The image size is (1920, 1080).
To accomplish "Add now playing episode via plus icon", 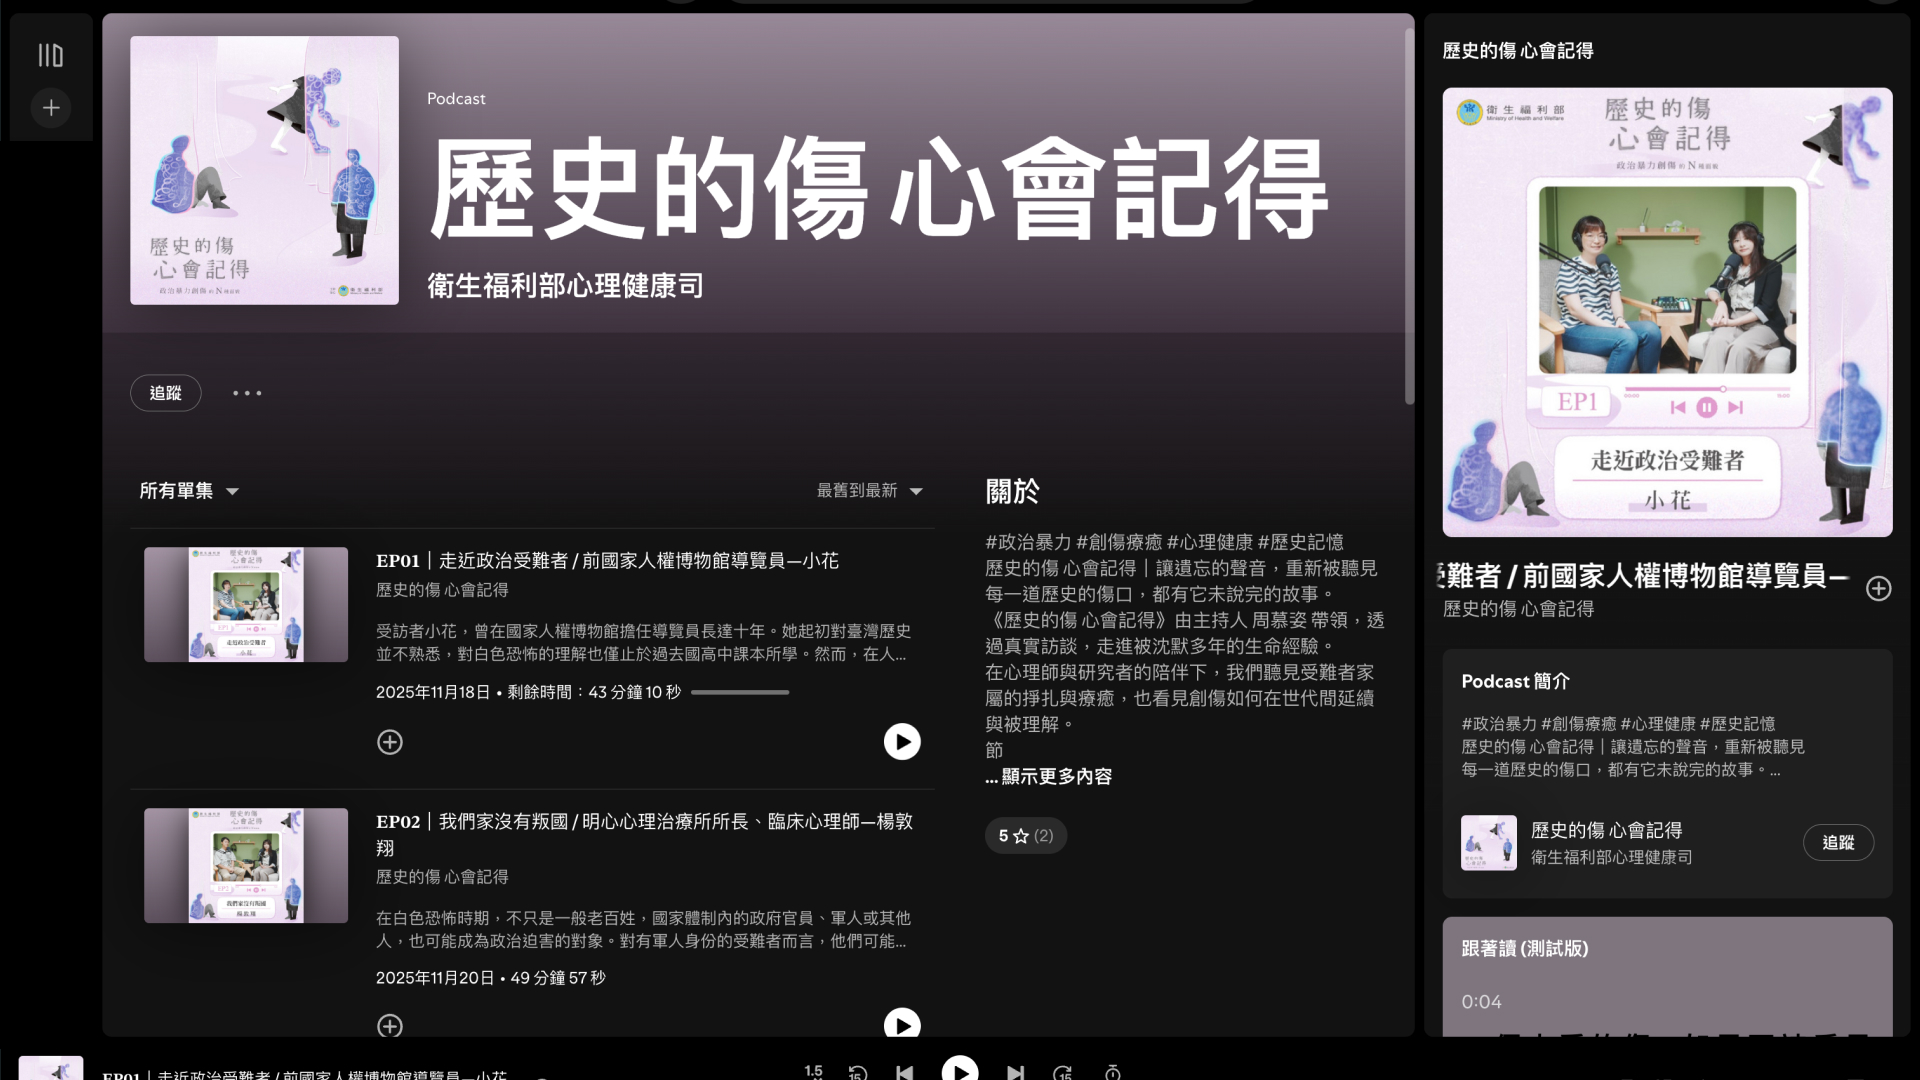I will point(1878,588).
